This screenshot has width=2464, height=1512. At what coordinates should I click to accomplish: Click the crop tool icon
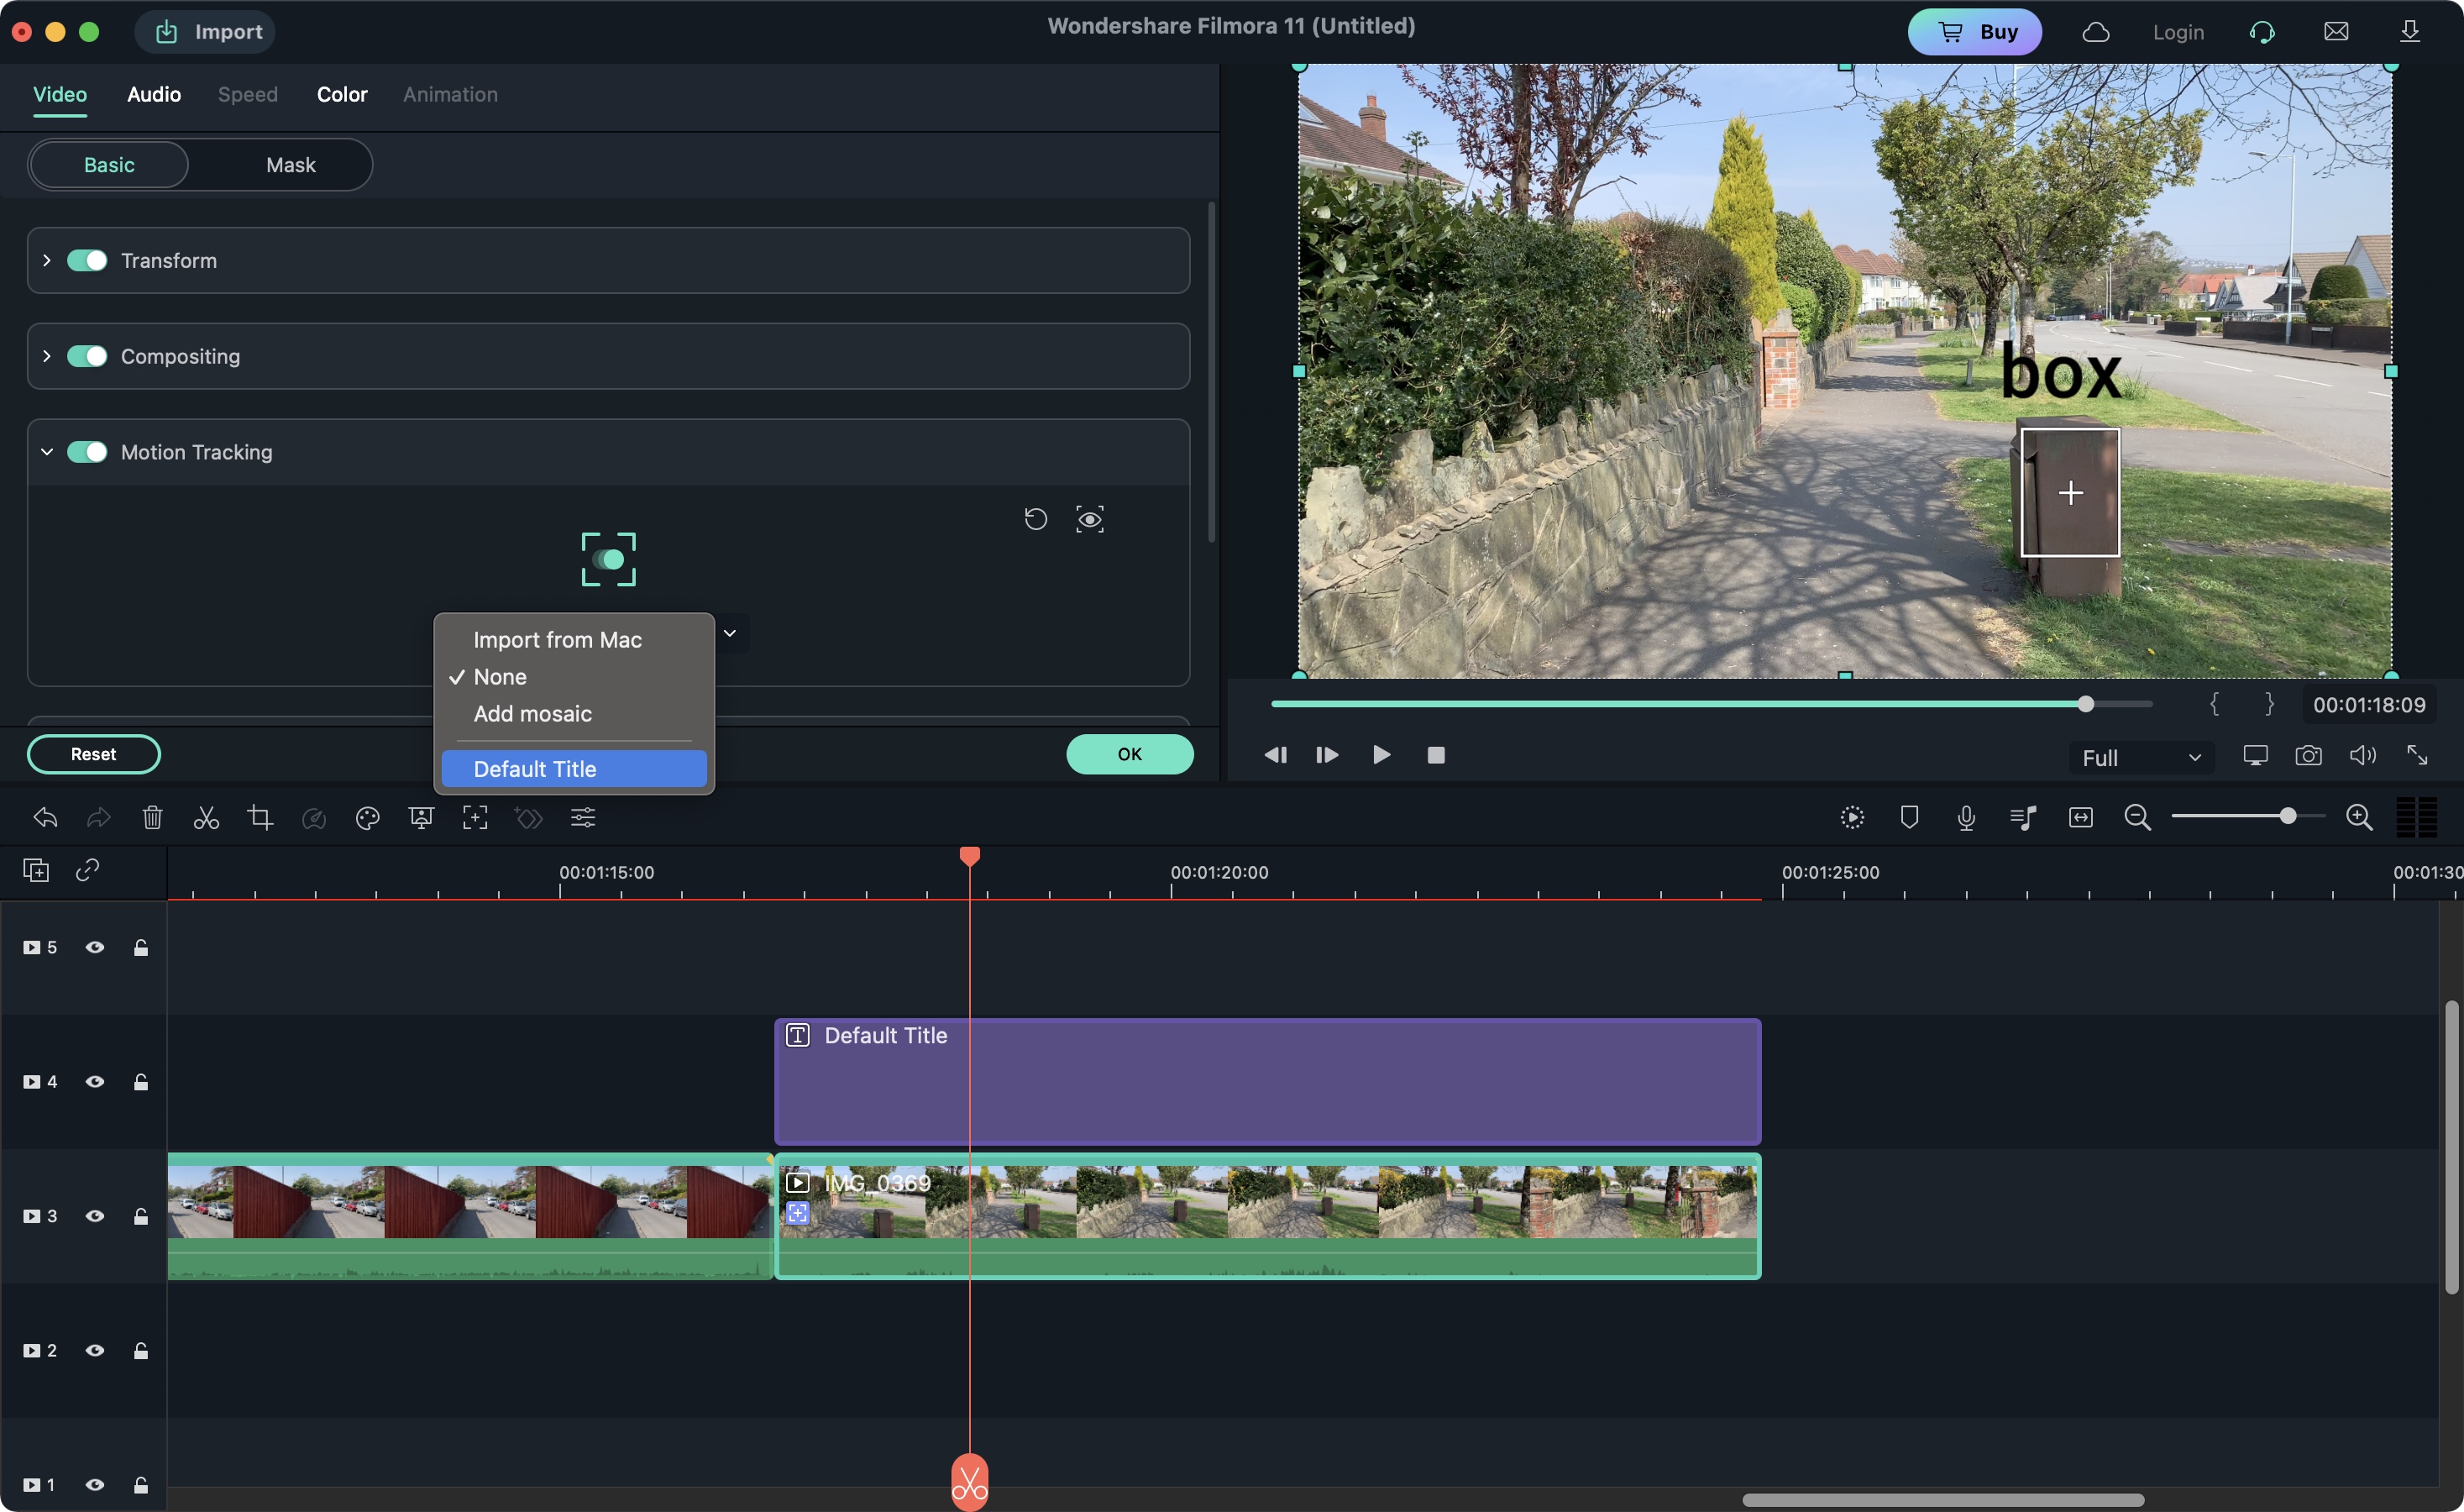pos(259,818)
